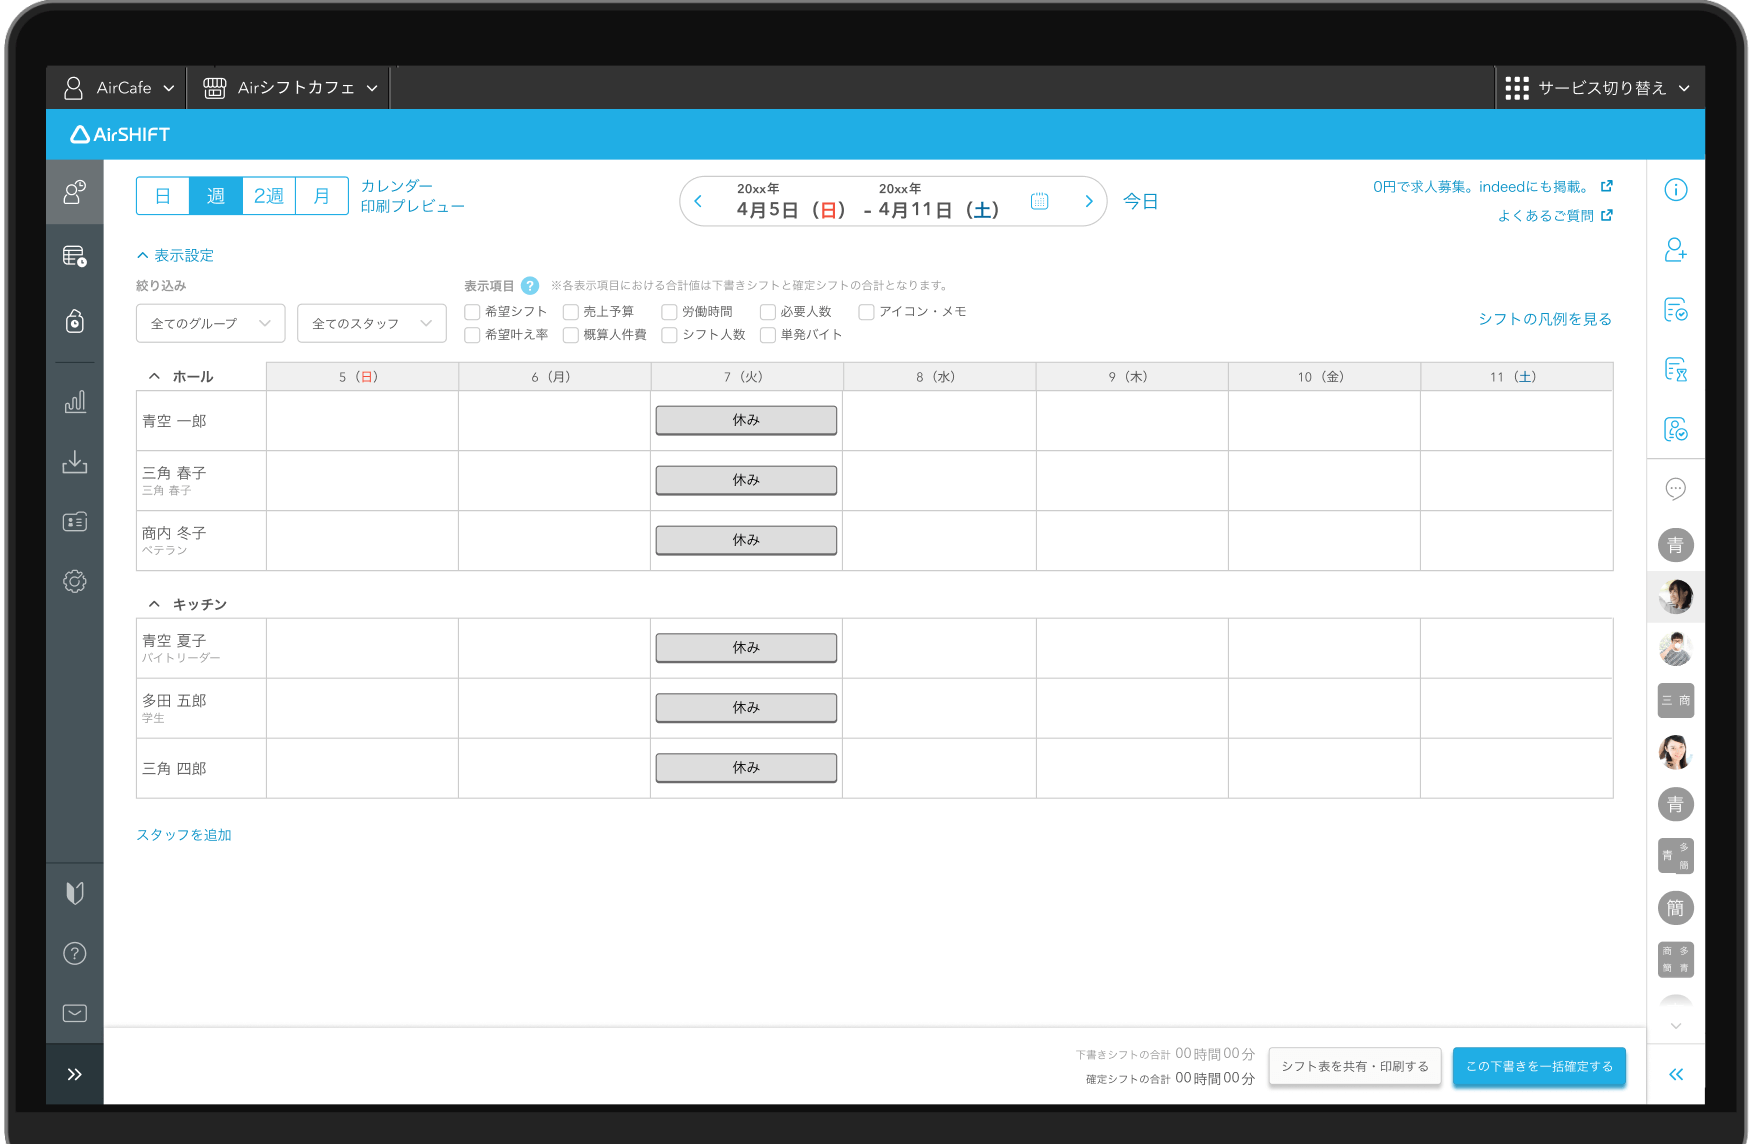This screenshot has height=1144, width=1750.
Task: Open settings gear icon in left sidebar
Action: (75, 582)
